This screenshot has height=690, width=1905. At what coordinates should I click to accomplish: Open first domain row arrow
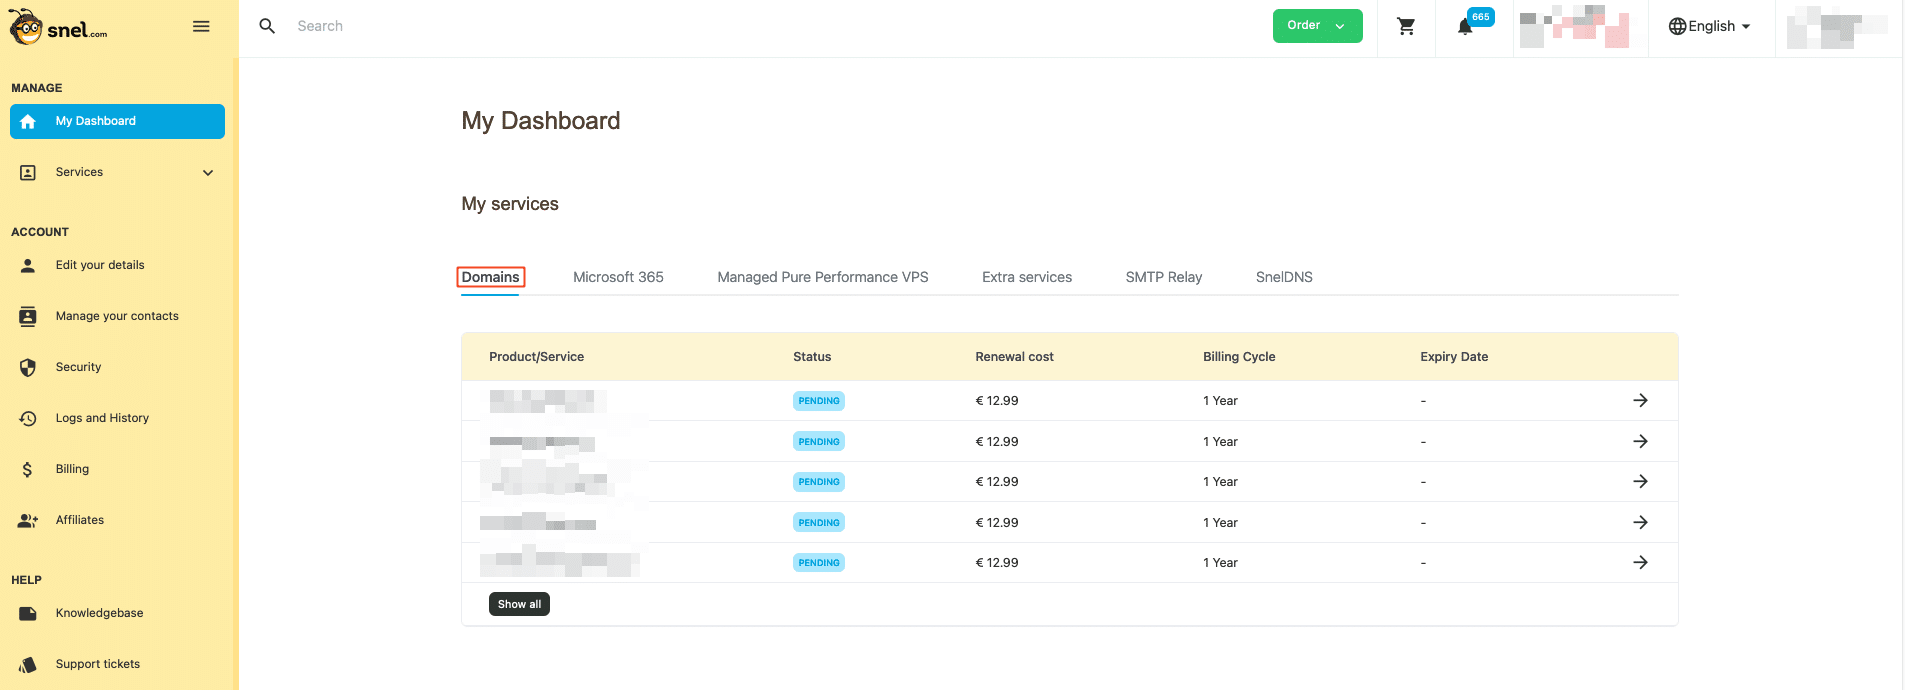(1640, 400)
